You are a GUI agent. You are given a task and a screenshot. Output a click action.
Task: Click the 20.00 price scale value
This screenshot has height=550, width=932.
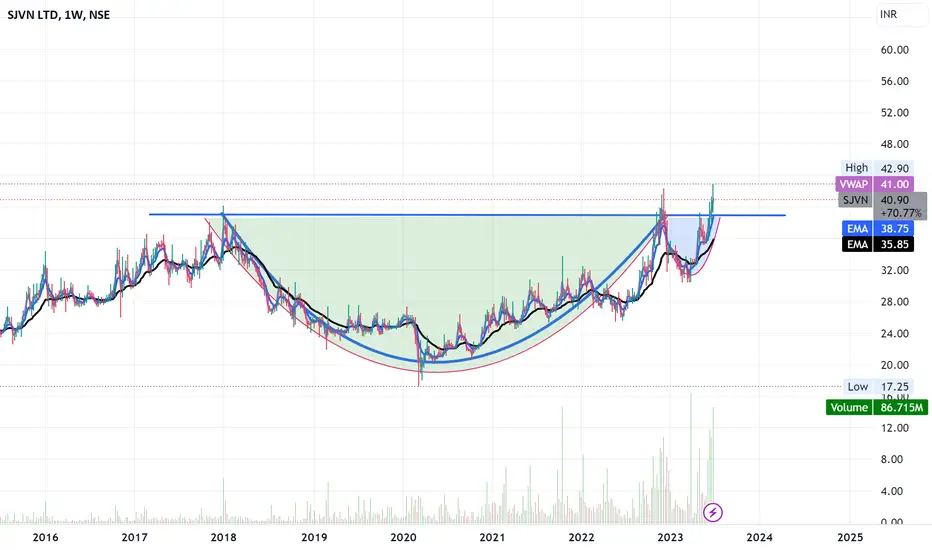click(x=895, y=365)
